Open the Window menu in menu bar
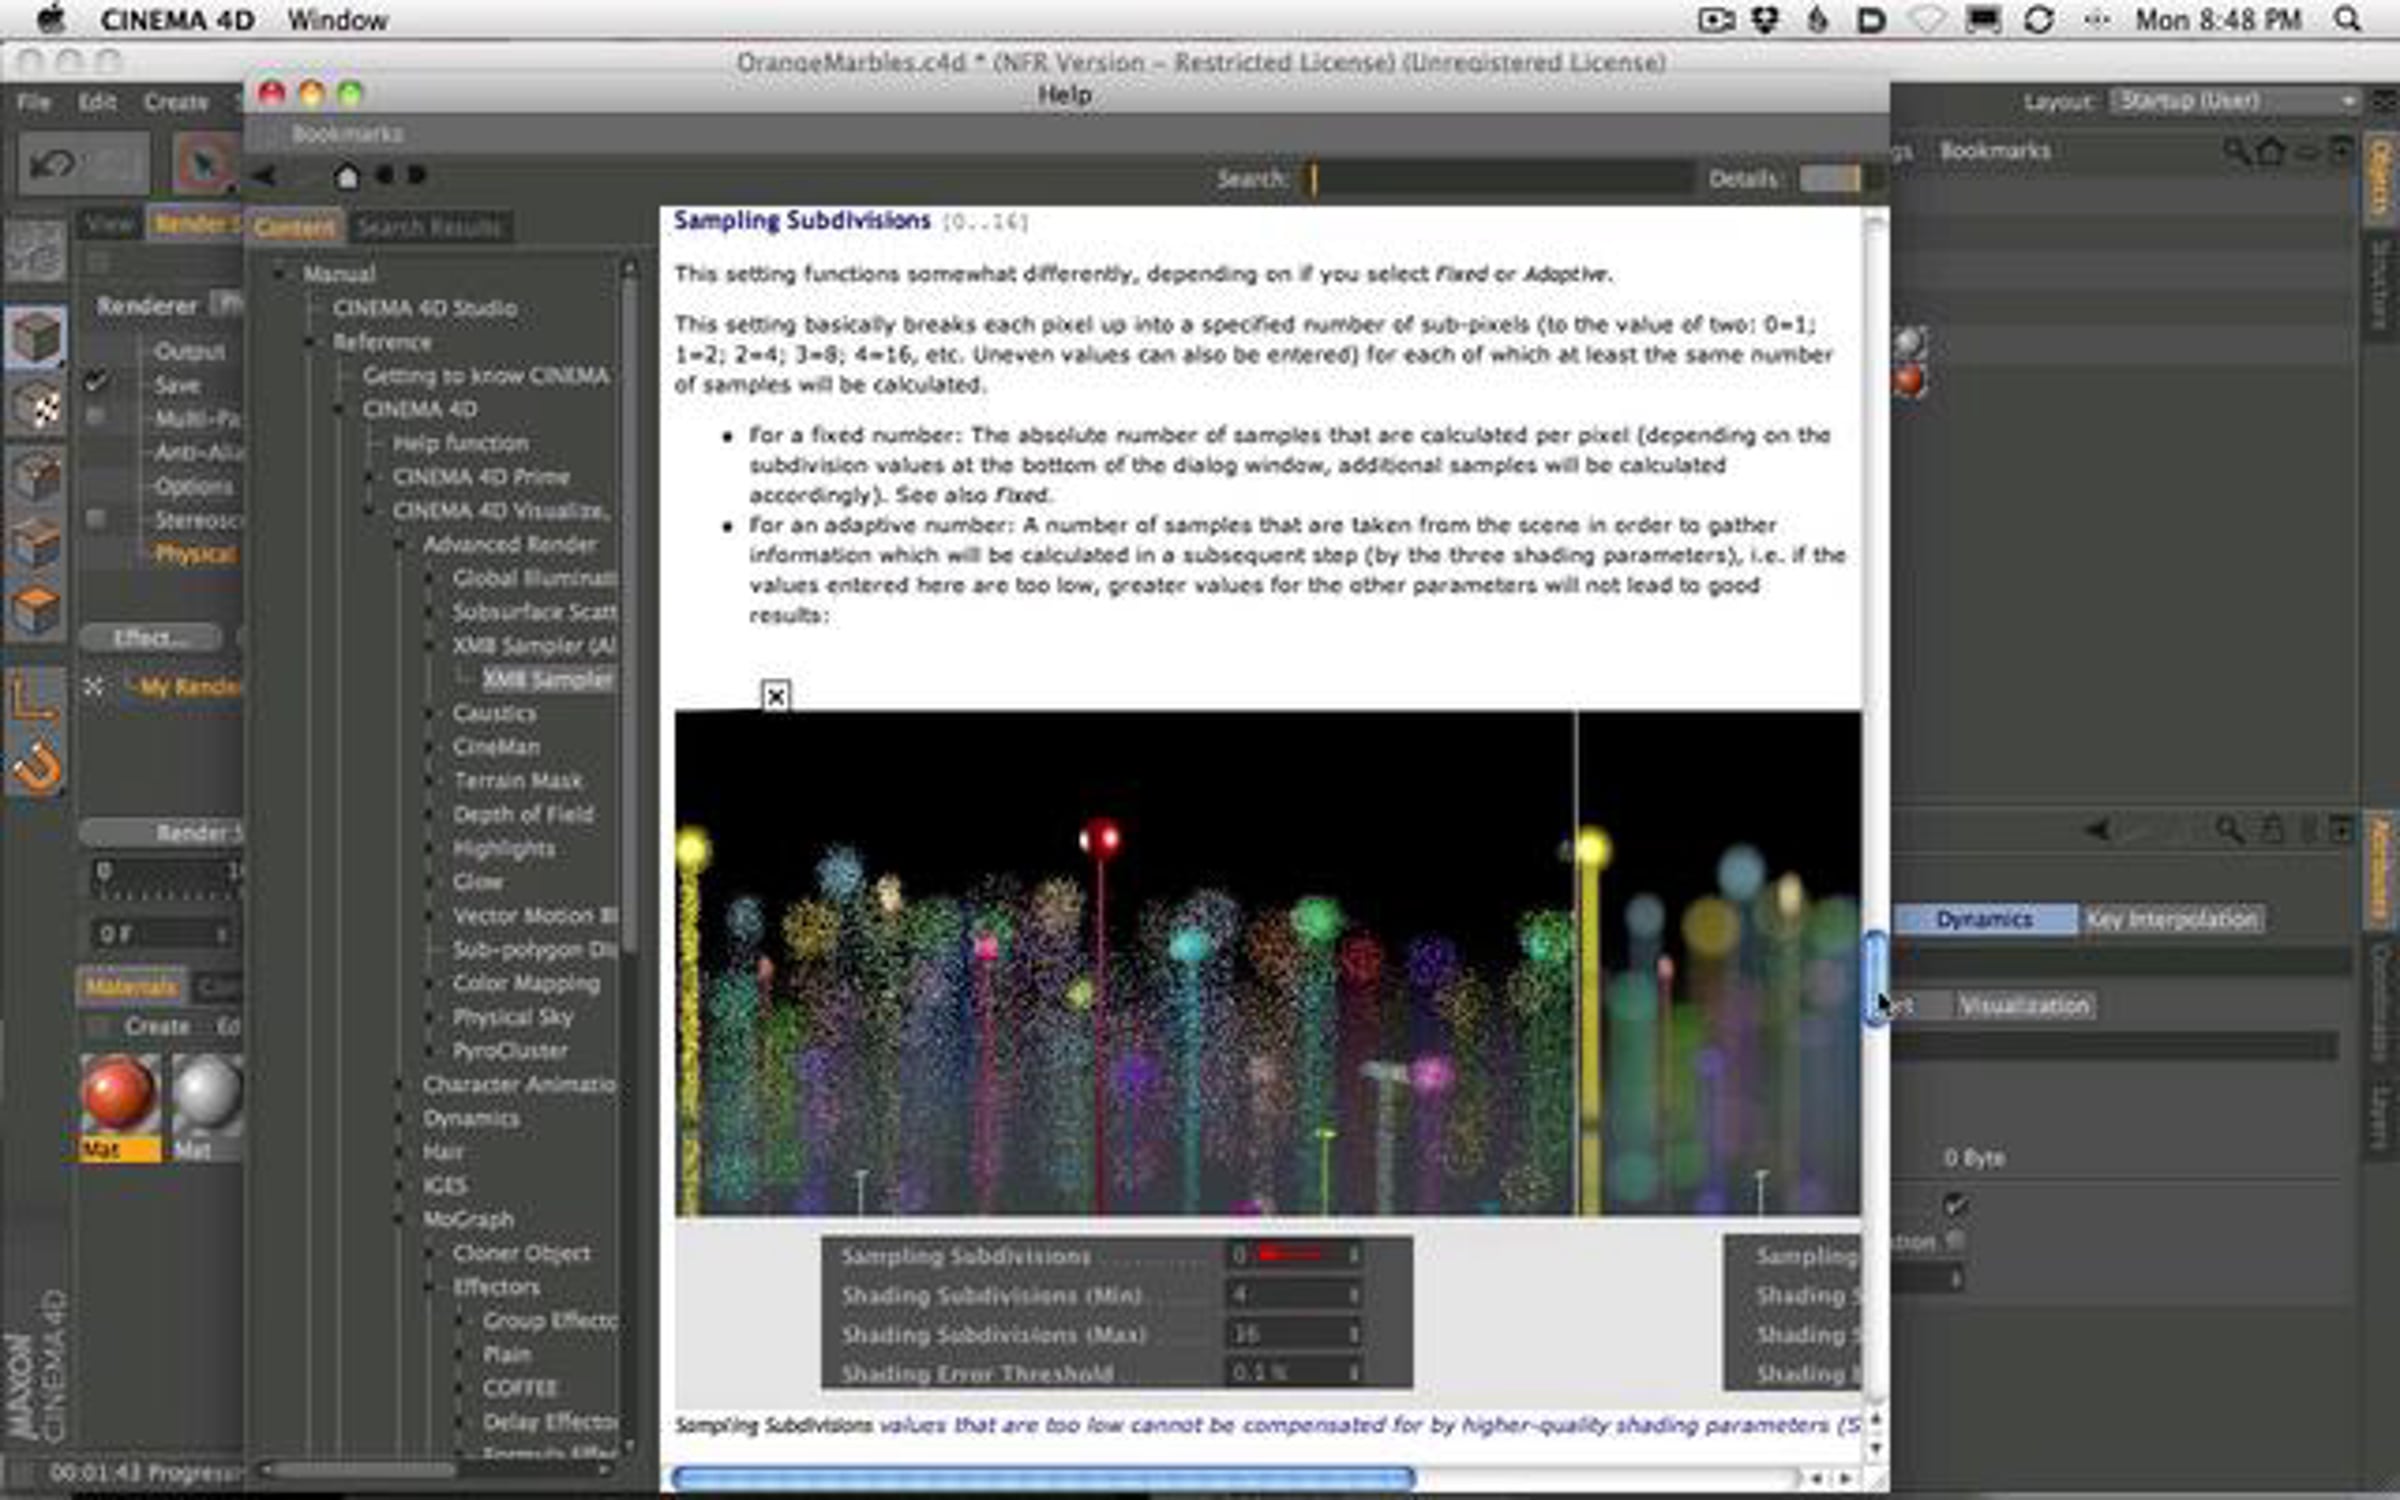 [337, 20]
